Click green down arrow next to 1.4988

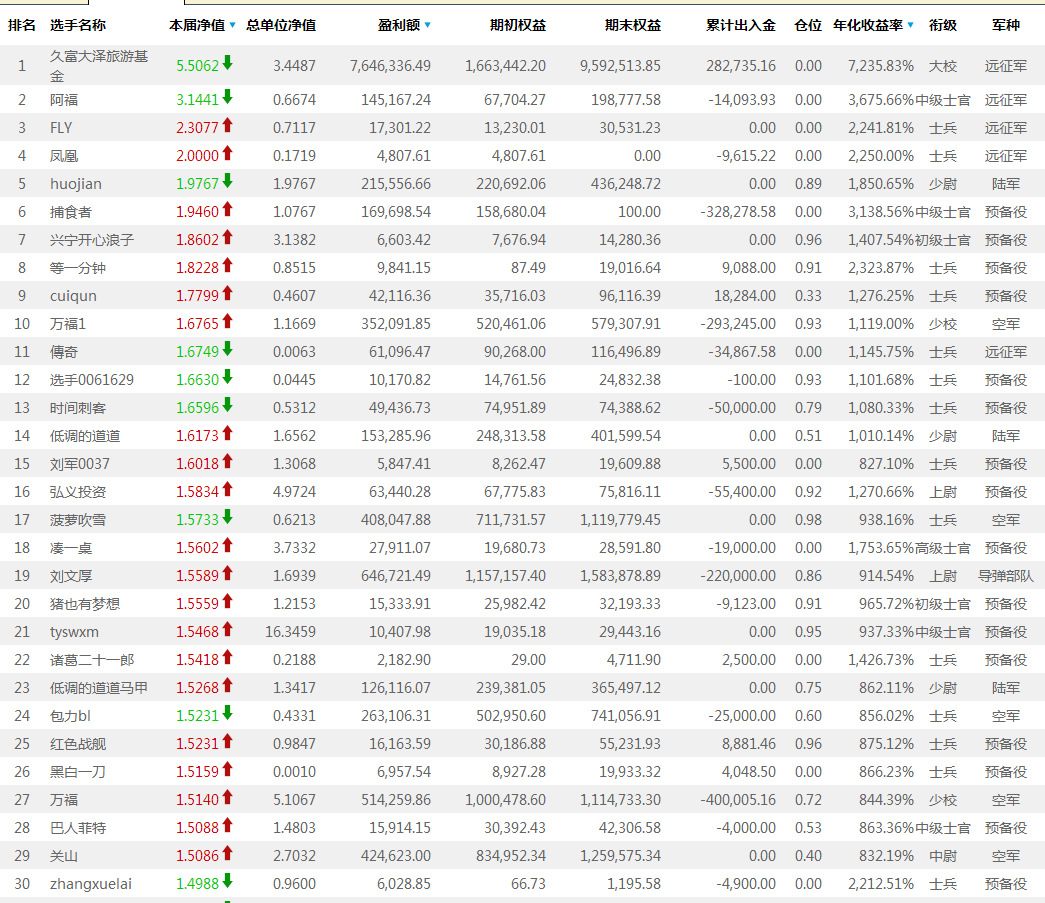click(x=227, y=880)
